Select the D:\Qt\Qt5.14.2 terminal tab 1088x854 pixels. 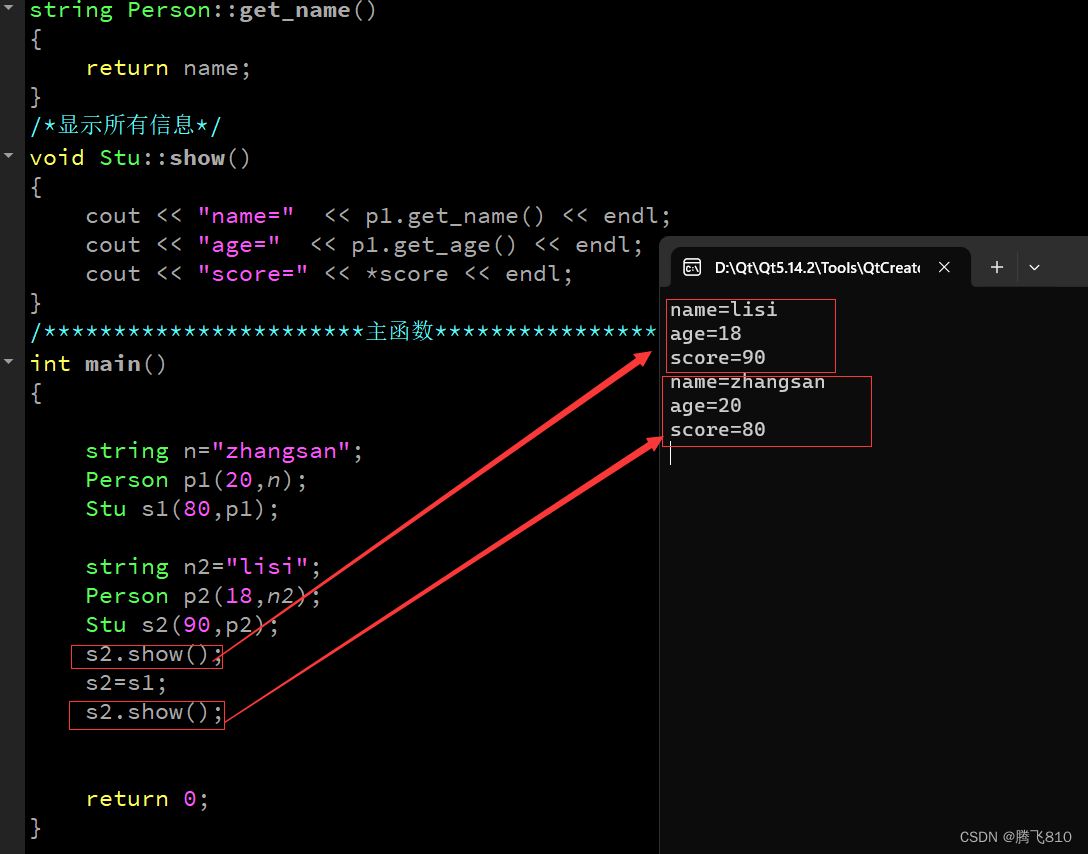click(821, 267)
